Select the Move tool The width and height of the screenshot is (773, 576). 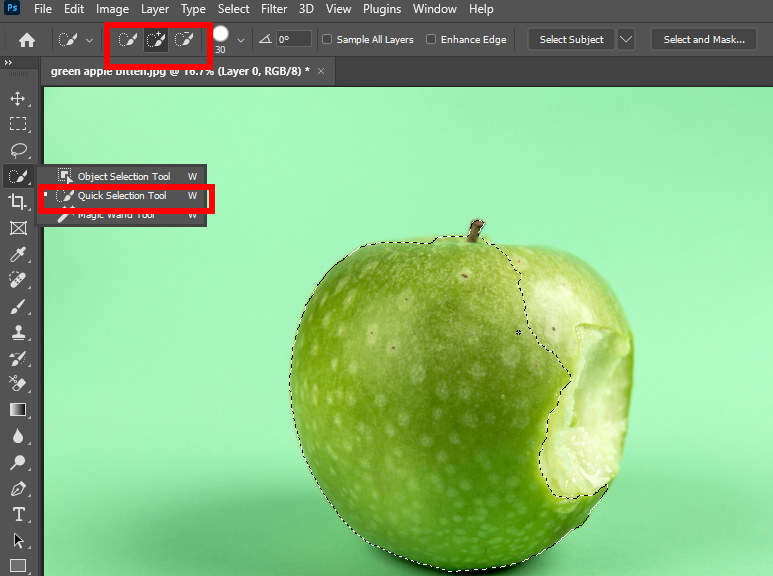(x=18, y=99)
